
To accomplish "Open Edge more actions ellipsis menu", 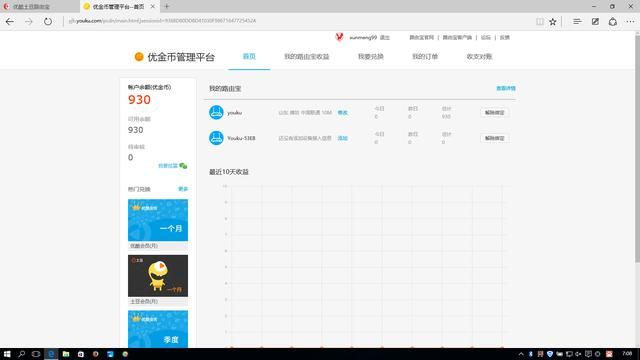I will [x=630, y=22].
